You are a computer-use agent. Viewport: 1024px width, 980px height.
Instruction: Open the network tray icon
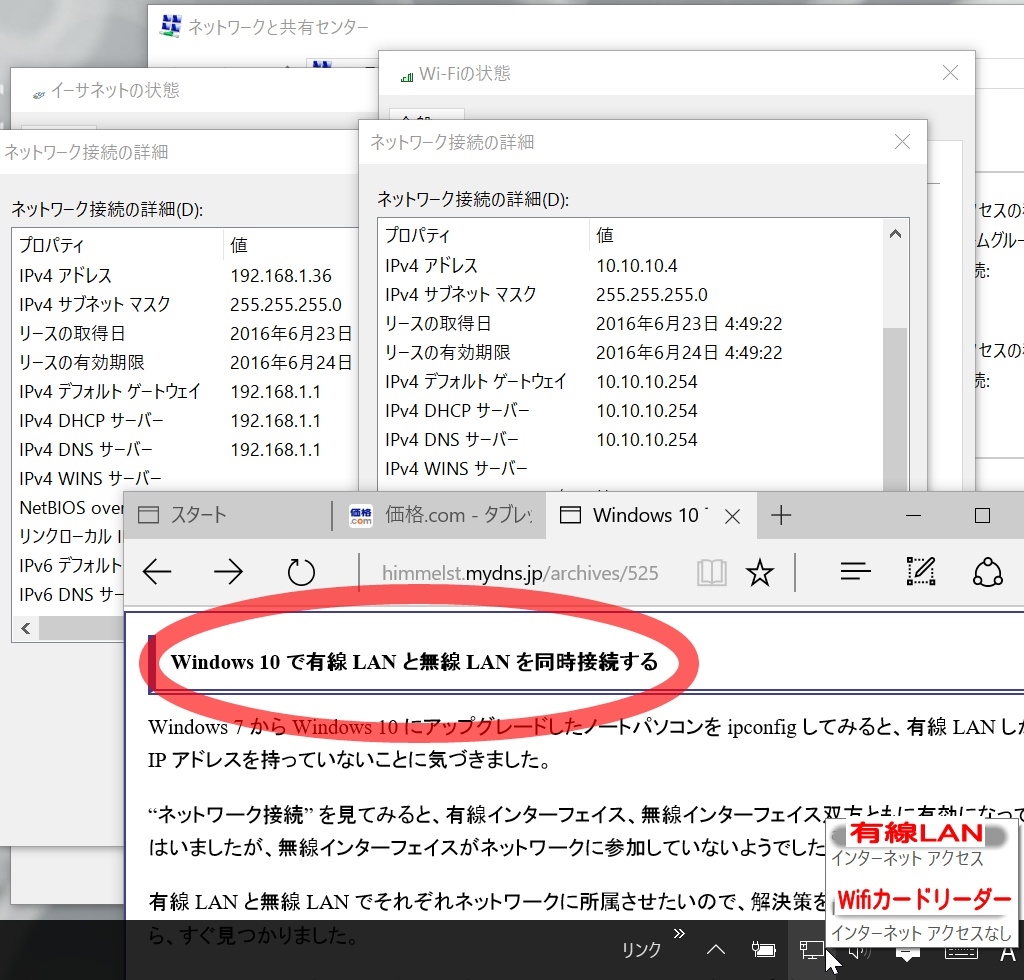(811, 950)
